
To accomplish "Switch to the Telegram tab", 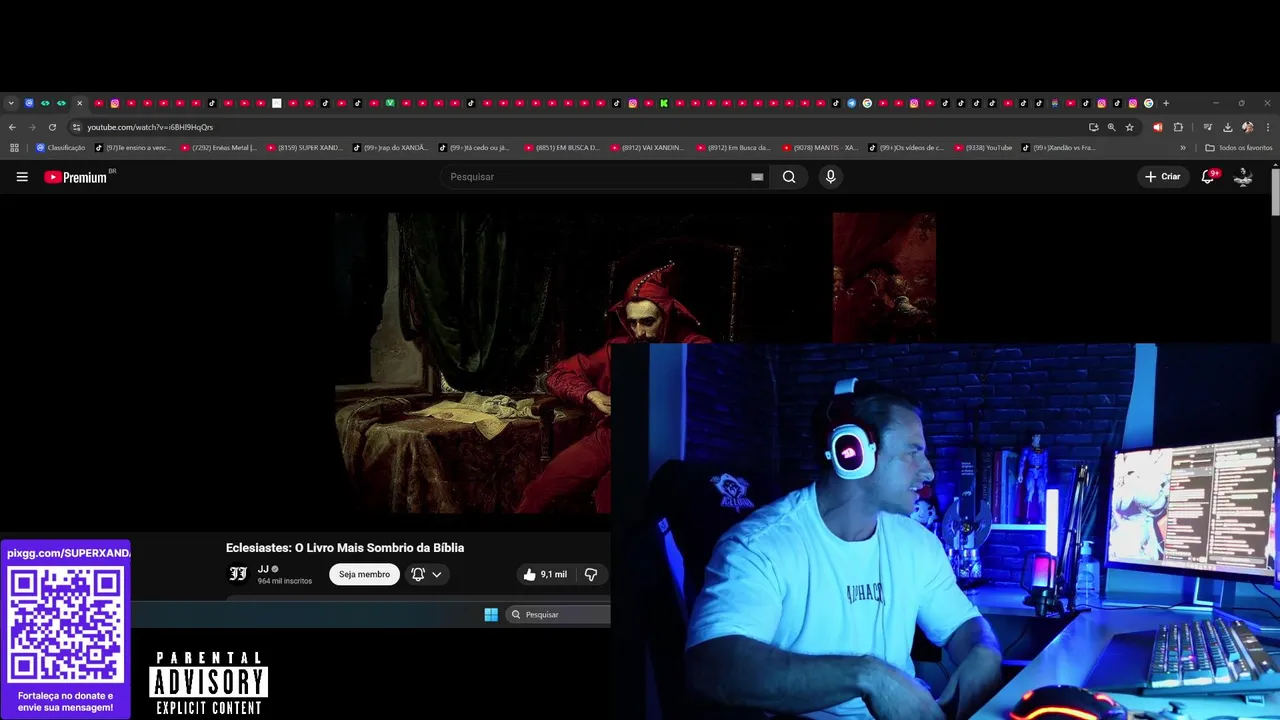I will click(x=851, y=103).
